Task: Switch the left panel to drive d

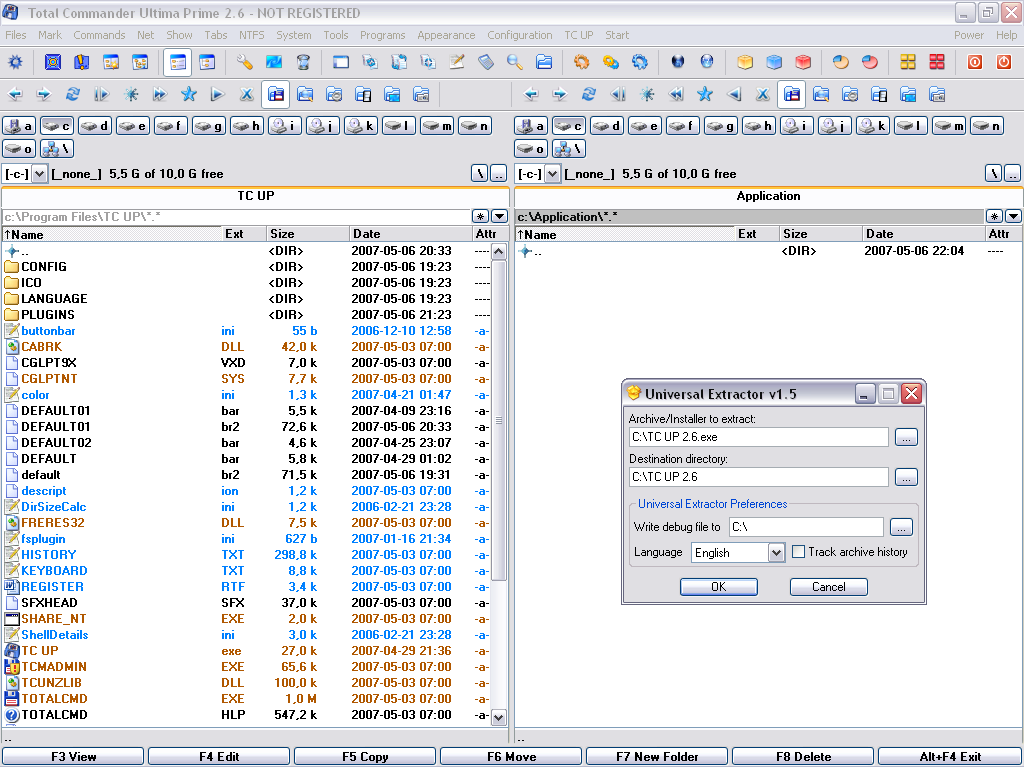Action: pyautogui.click(x=95, y=126)
